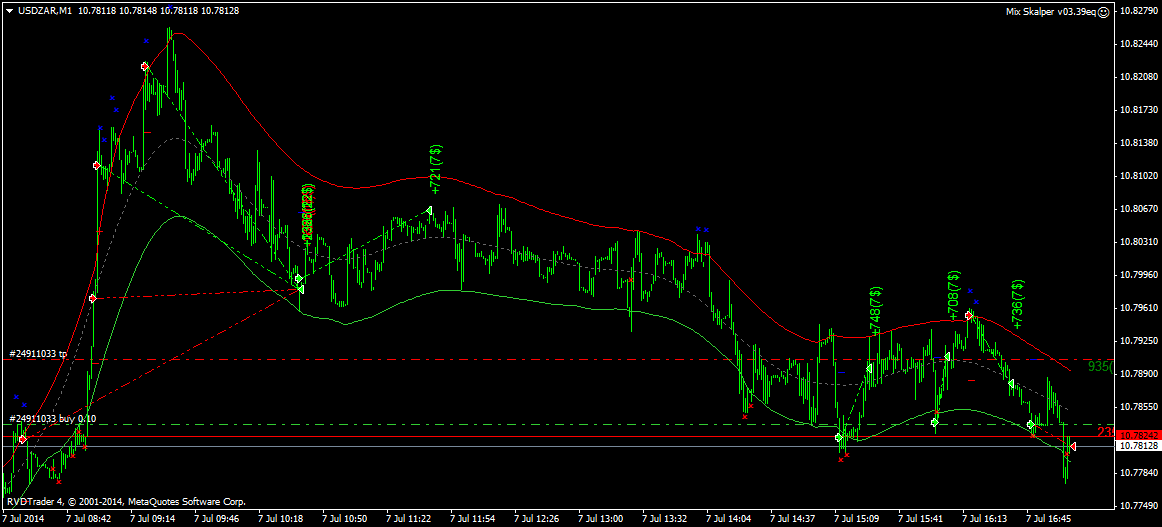Select the USDZAR,M1 chart symbol title
Image resolution: width=1162 pixels, height=527 pixels.
(44, 10)
